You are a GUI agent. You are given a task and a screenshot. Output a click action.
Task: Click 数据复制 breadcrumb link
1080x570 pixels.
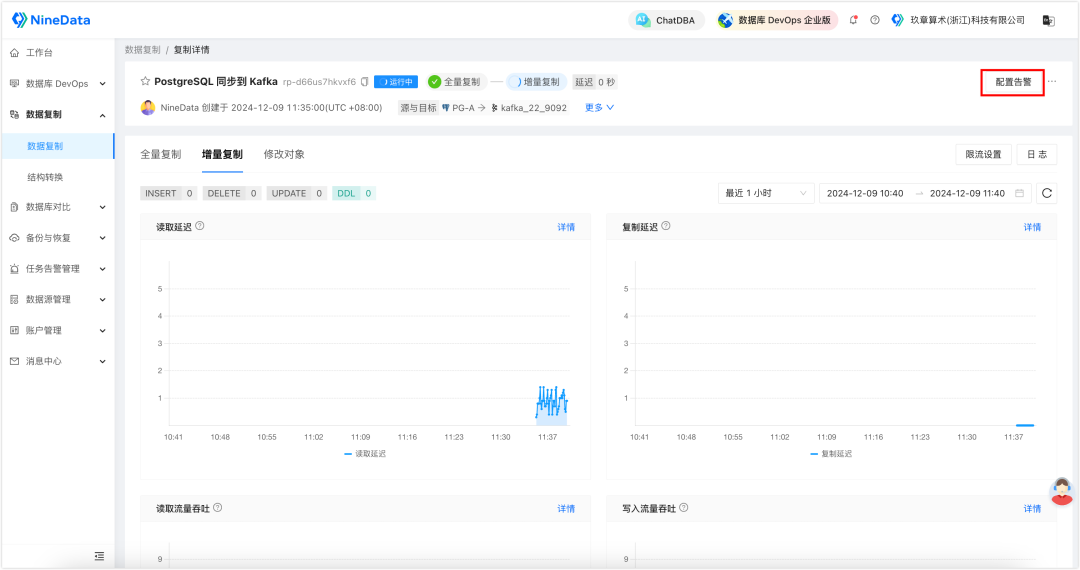click(143, 50)
